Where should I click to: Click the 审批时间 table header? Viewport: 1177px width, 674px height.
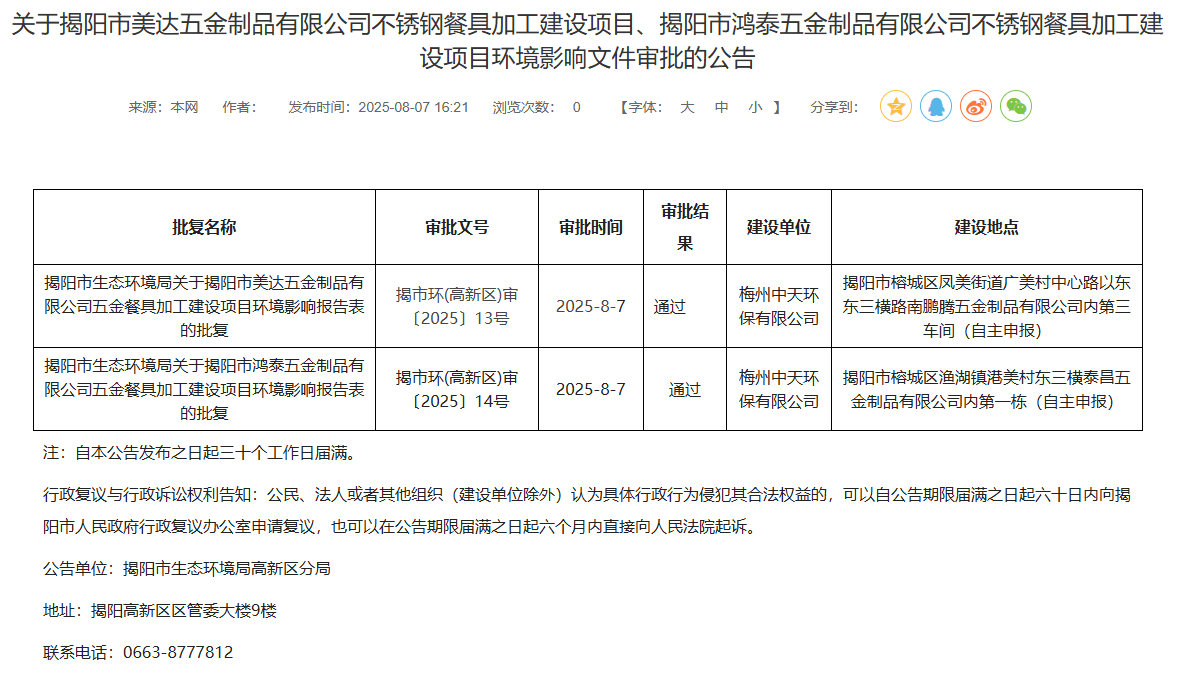pyautogui.click(x=590, y=227)
